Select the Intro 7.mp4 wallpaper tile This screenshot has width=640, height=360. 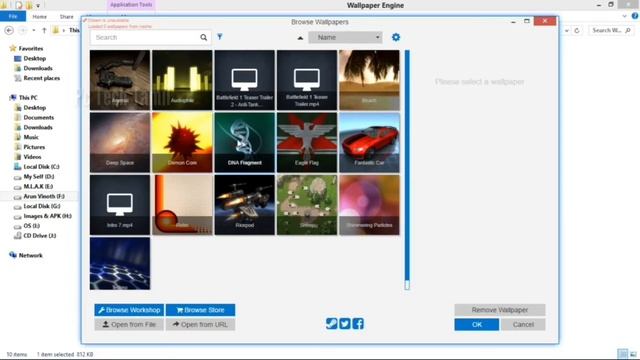click(120, 205)
